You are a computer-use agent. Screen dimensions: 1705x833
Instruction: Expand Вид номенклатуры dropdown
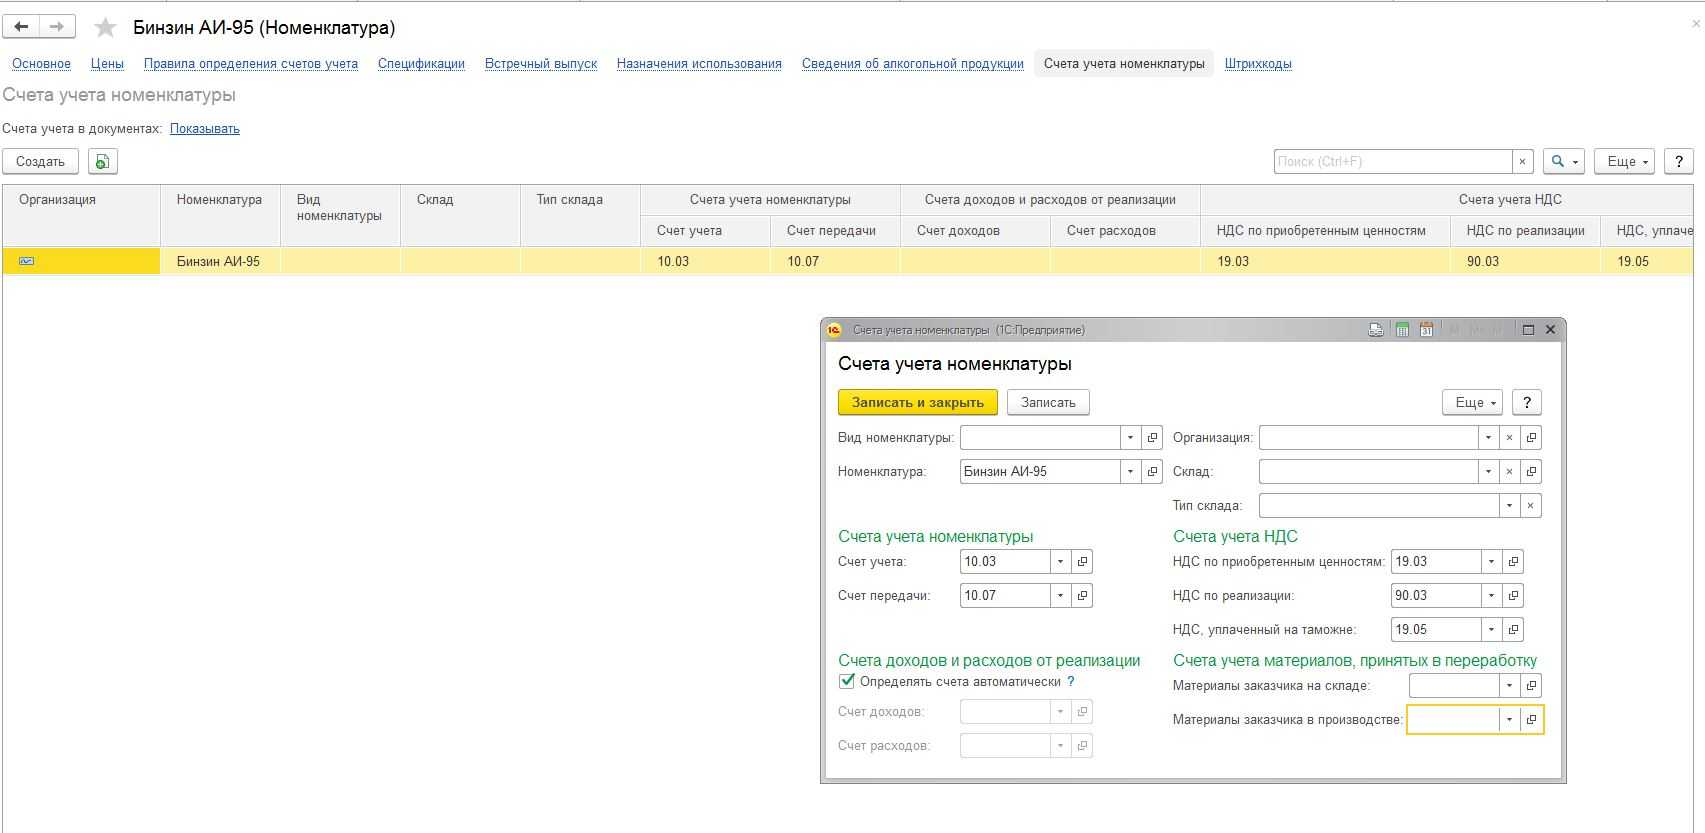[1130, 437]
